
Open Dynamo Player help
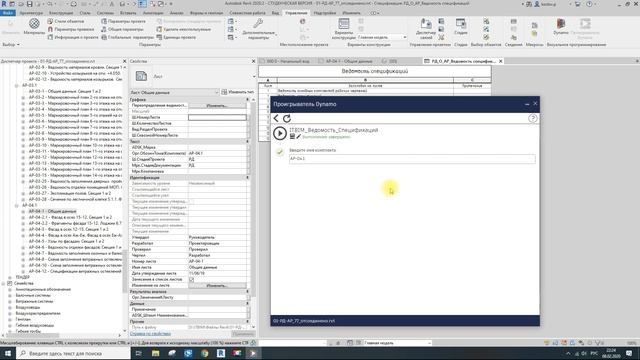coord(533,118)
